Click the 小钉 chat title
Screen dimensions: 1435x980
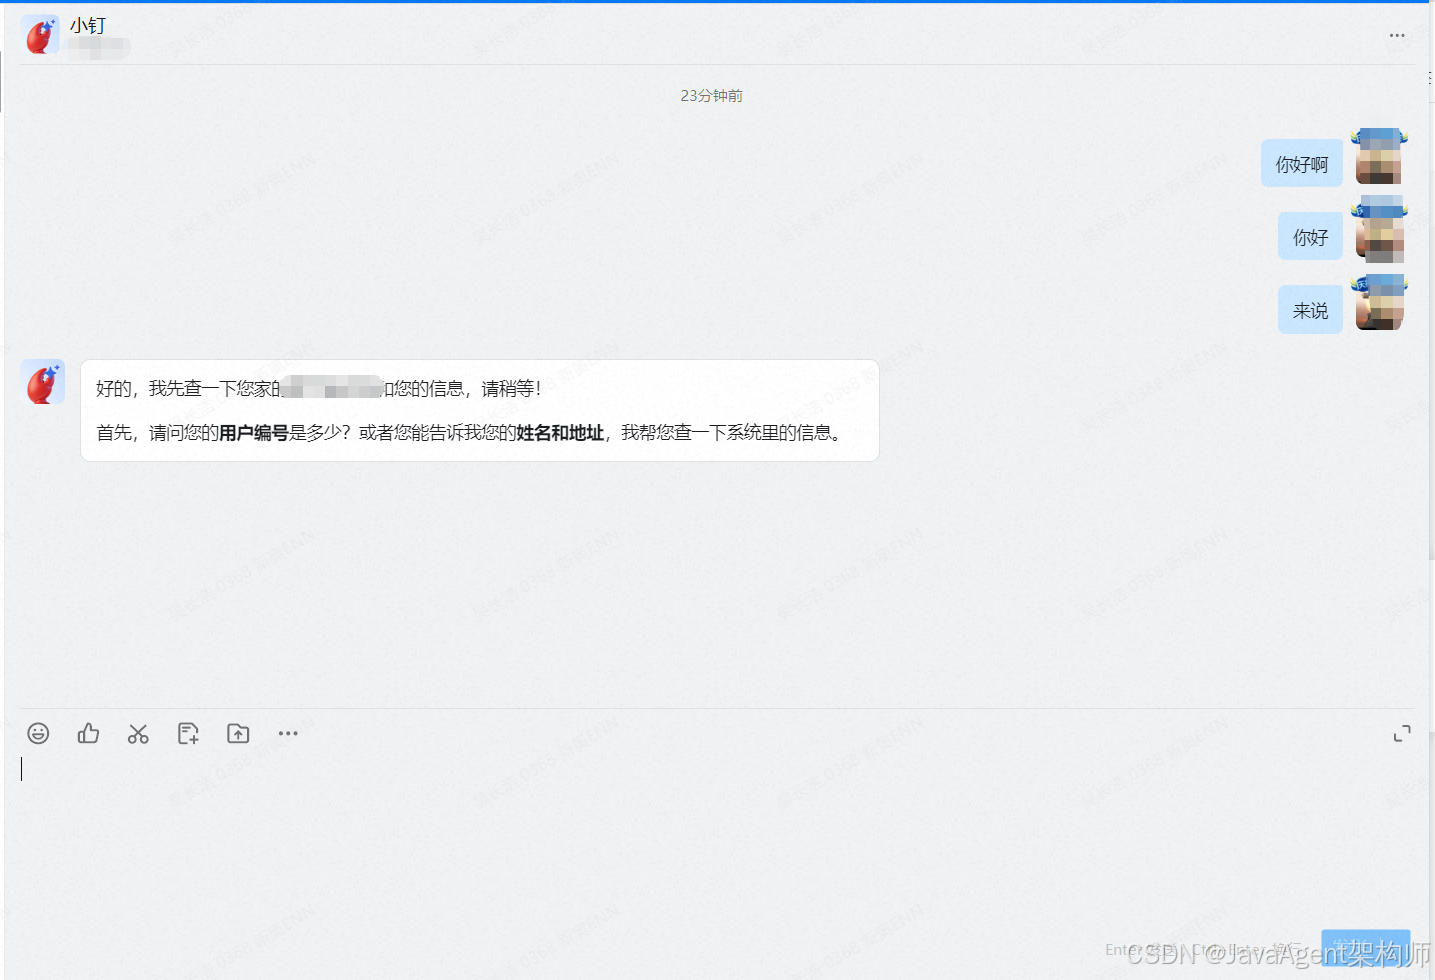click(x=88, y=25)
